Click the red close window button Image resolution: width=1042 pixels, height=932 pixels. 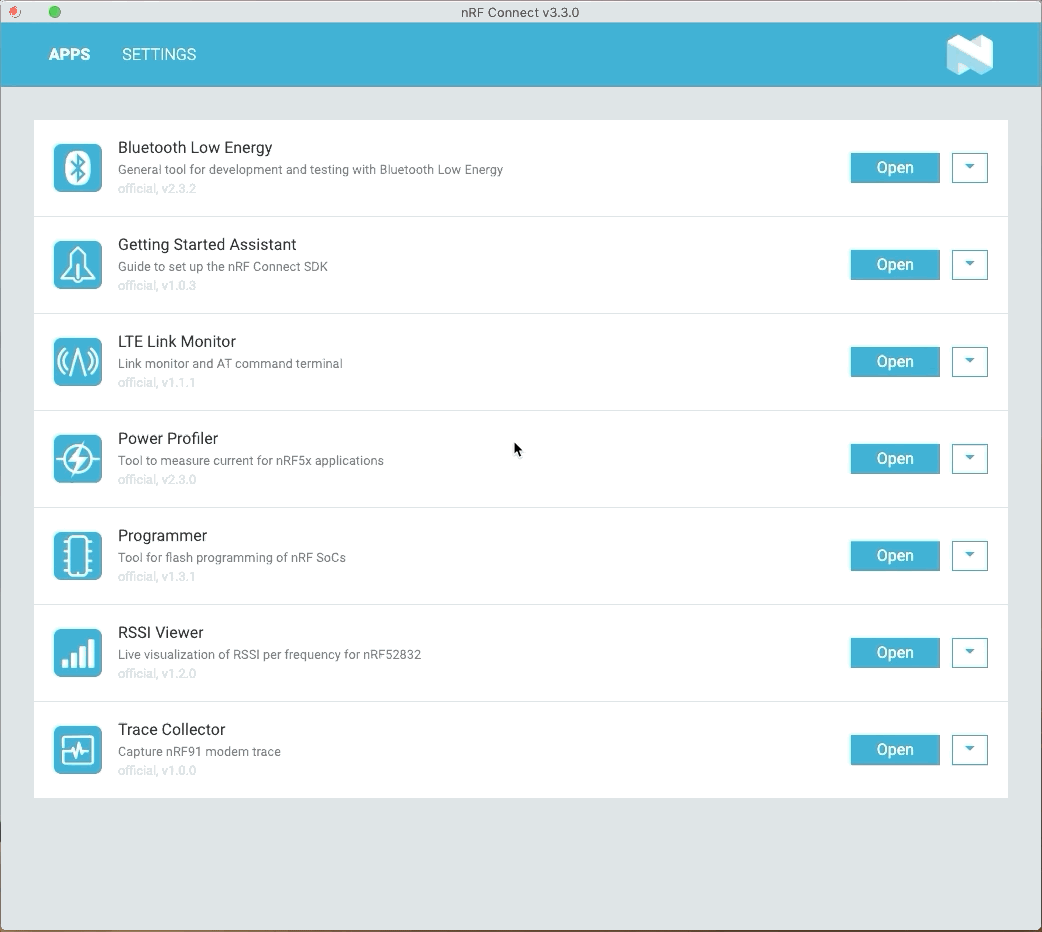coord(15,12)
